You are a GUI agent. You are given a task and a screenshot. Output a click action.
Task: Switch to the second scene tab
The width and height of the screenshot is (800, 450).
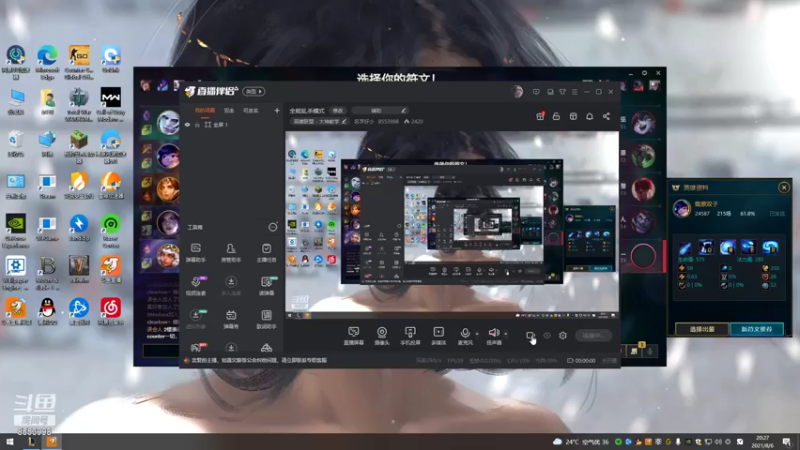229,110
